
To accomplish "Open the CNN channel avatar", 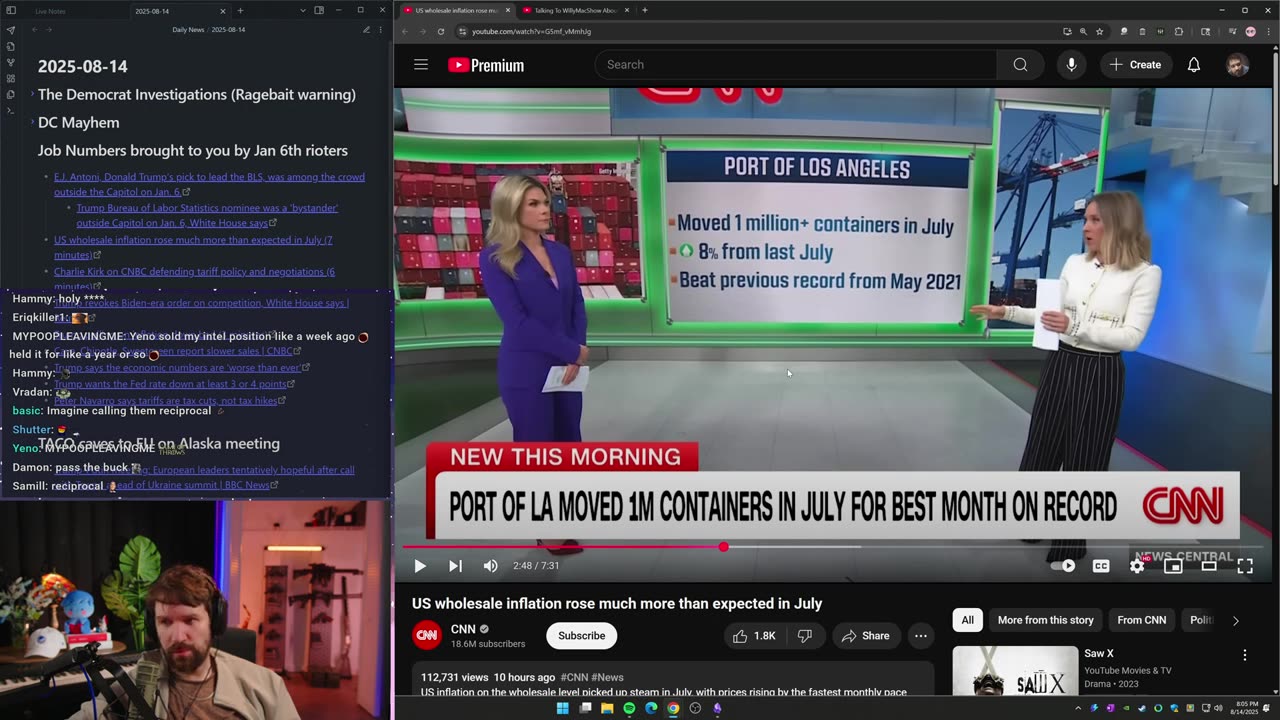I will 427,635.
